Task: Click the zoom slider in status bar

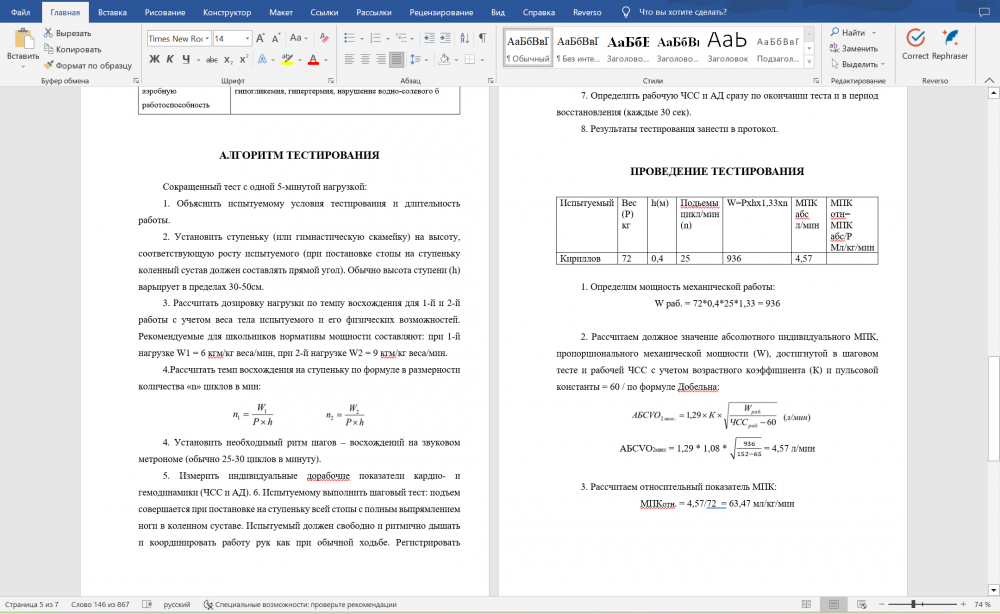Action: (x=915, y=604)
